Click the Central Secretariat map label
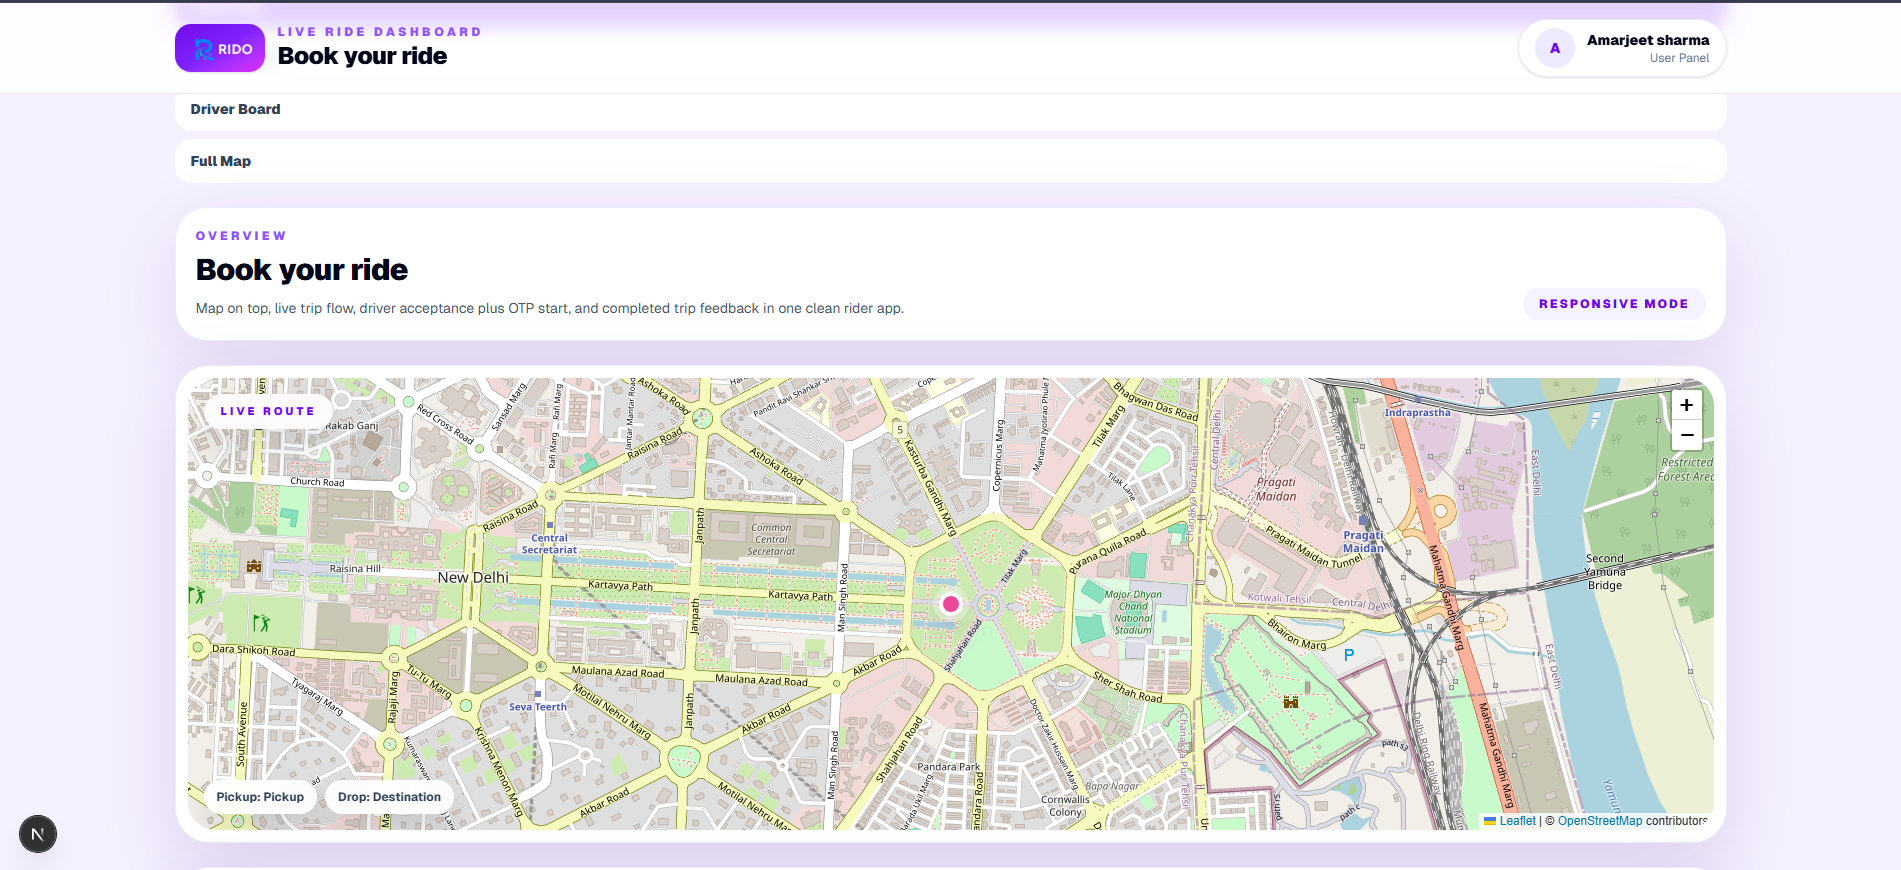Image resolution: width=1901 pixels, height=870 pixels. pyautogui.click(x=549, y=544)
